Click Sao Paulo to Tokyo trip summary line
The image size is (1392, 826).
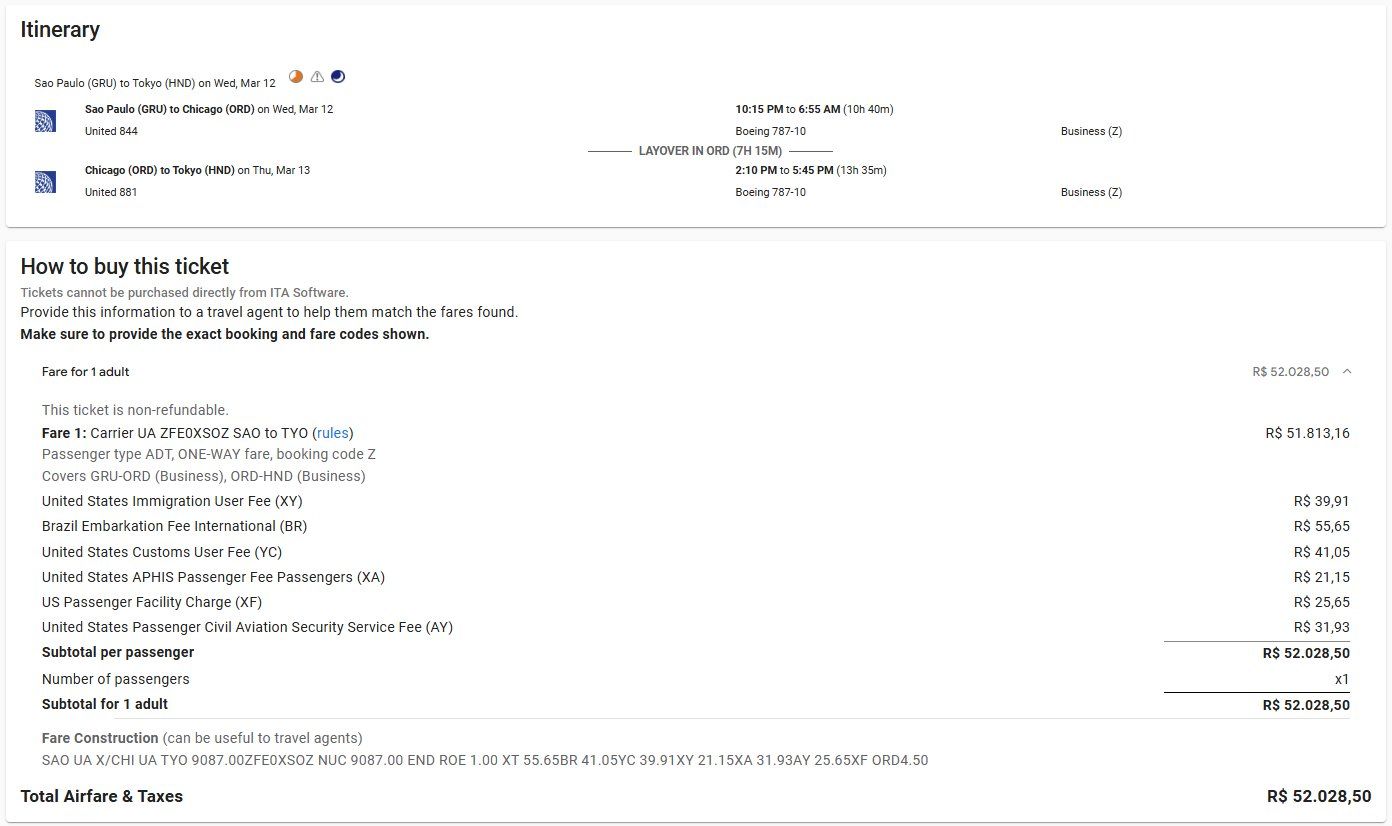[x=155, y=83]
